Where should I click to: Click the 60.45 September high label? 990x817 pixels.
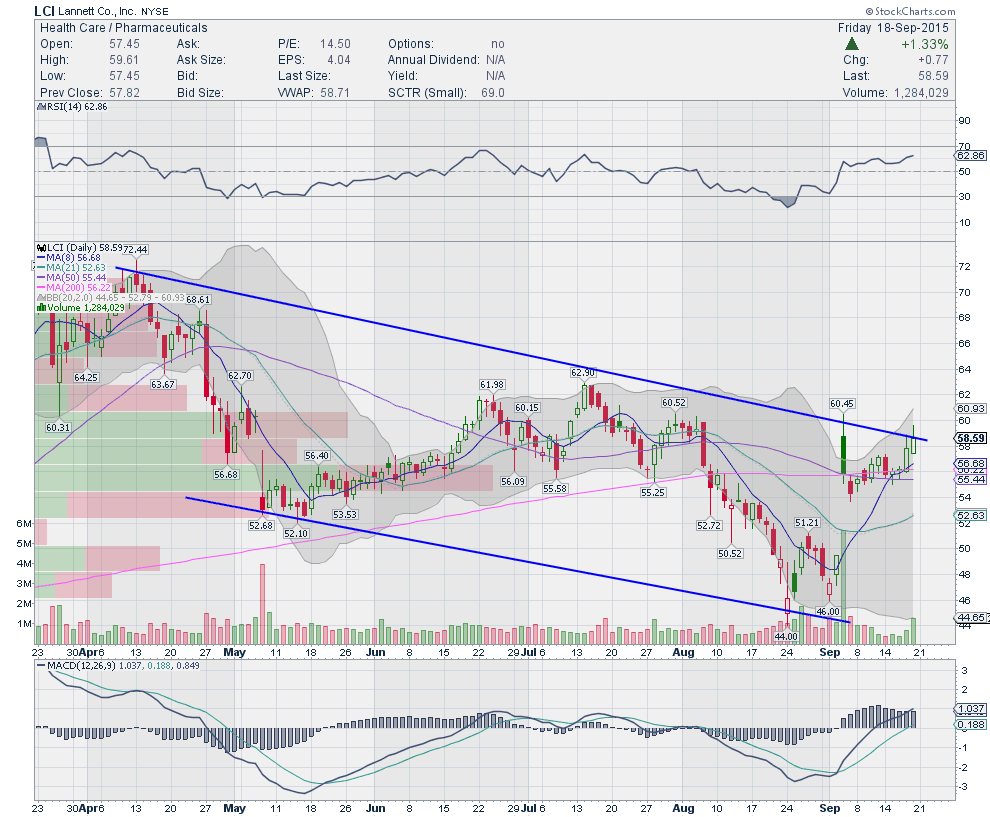click(x=842, y=403)
